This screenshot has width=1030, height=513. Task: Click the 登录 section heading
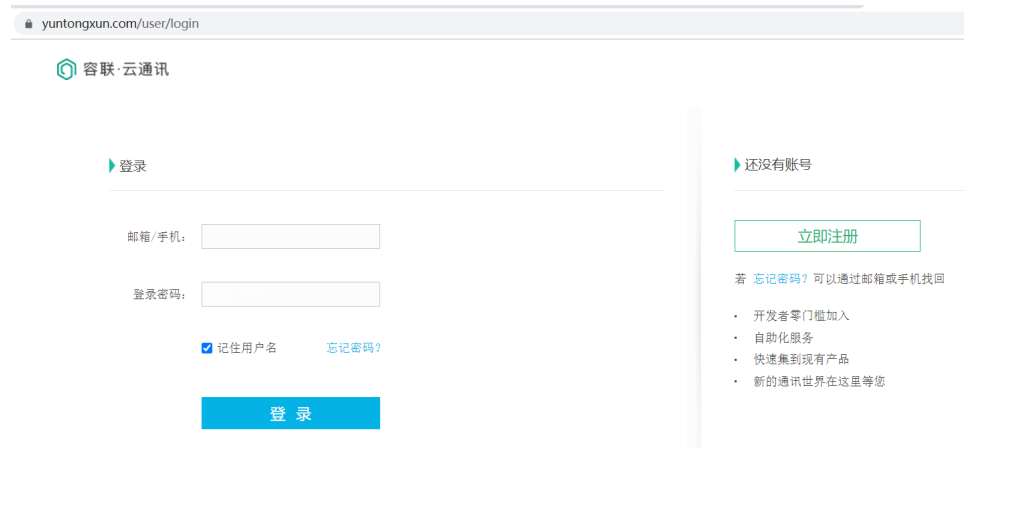[133, 166]
